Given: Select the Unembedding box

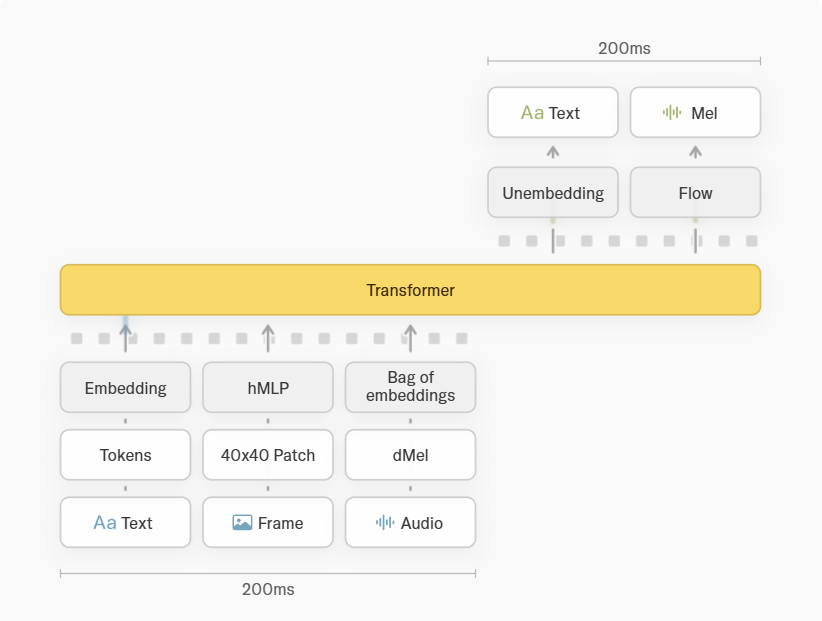Looking at the screenshot, I should [x=553, y=192].
